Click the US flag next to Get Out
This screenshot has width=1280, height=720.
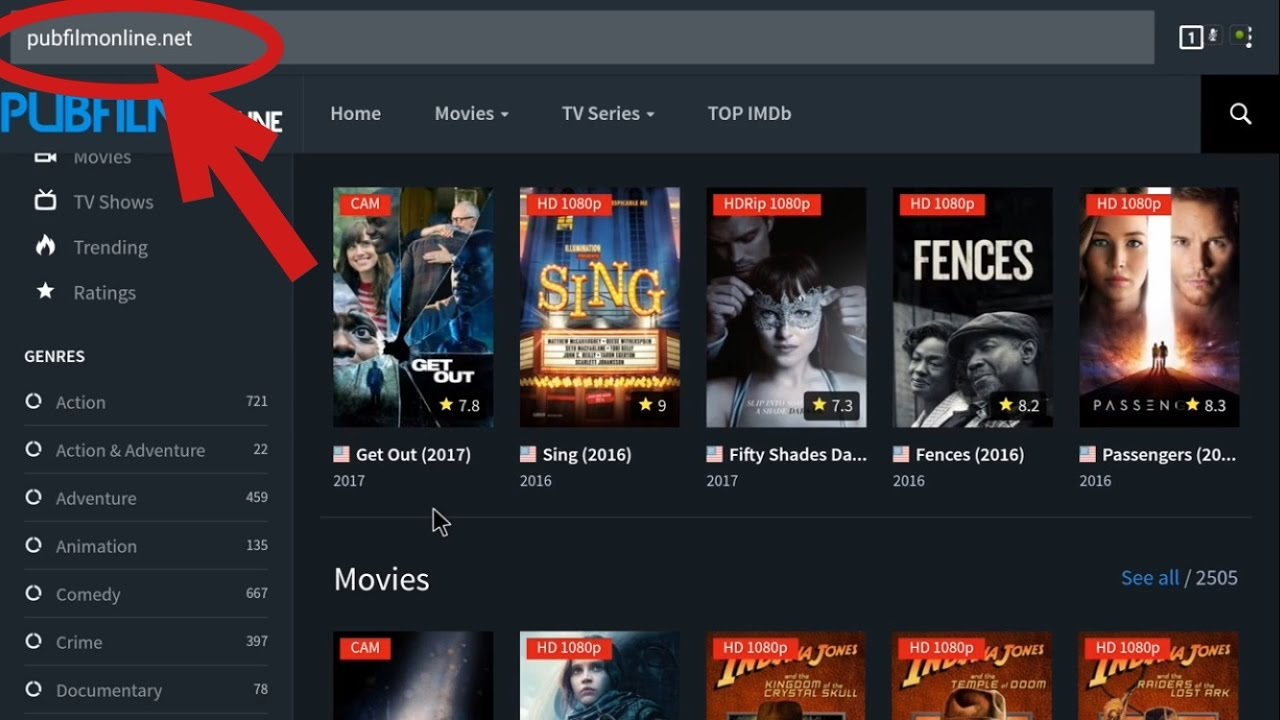click(342, 454)
